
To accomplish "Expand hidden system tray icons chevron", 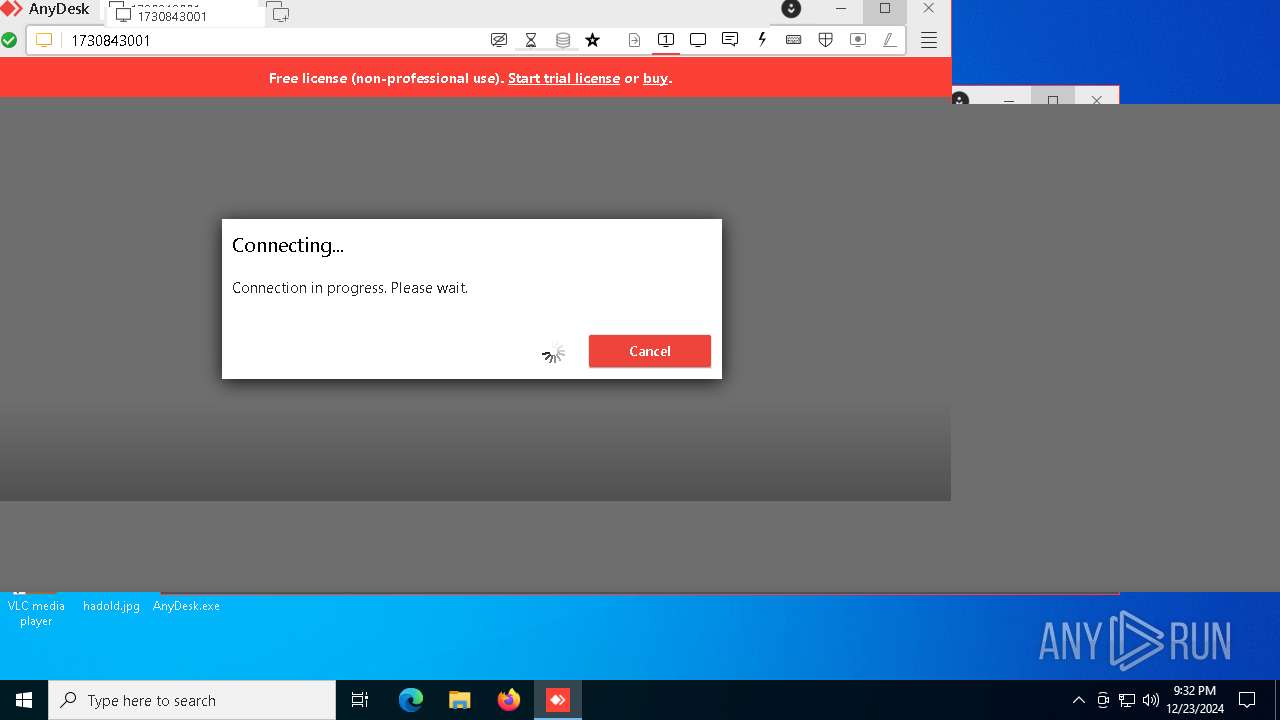I will [1078, 700].
